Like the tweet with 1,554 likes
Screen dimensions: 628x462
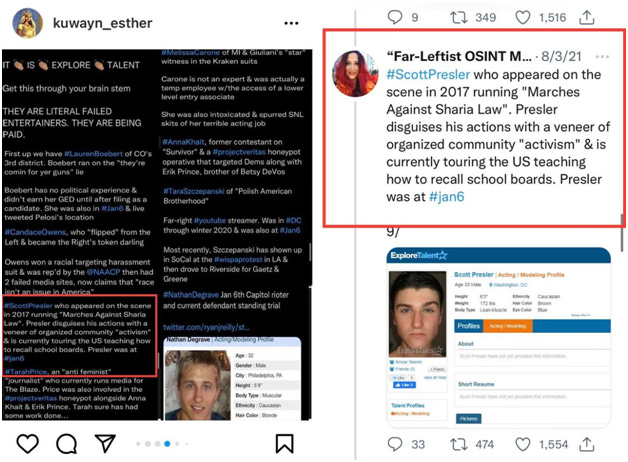[523, 444]
